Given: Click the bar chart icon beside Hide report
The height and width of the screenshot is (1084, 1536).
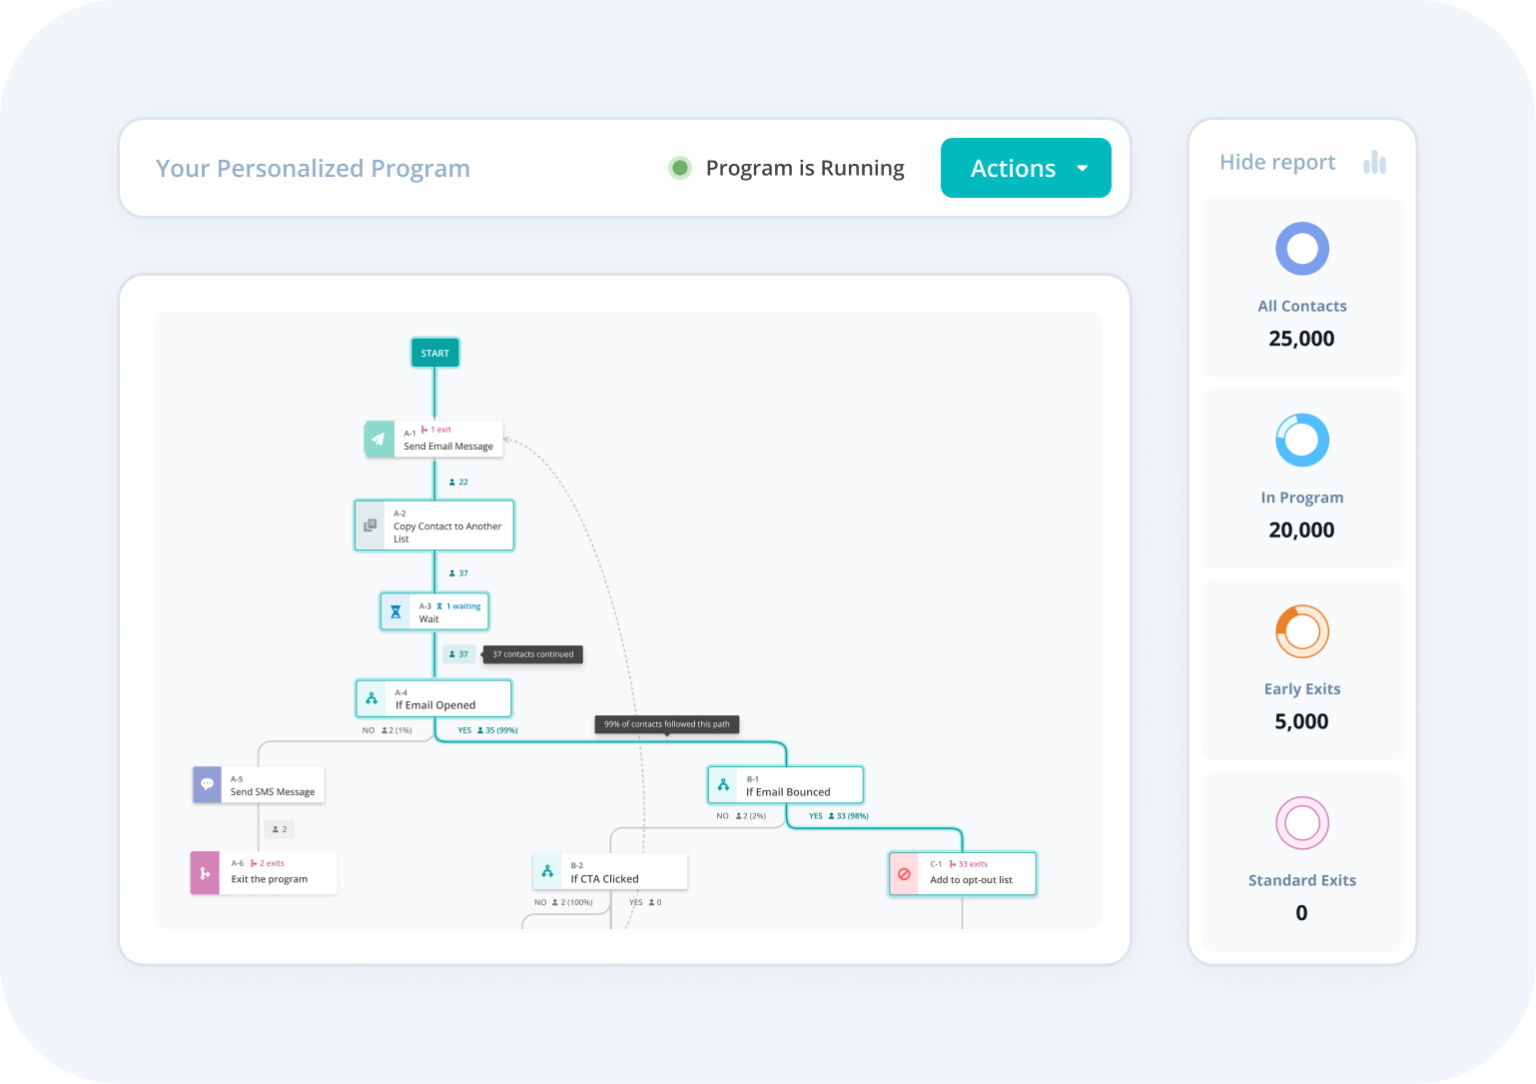Looking at the screenshot, I should tap(1376, 161).
